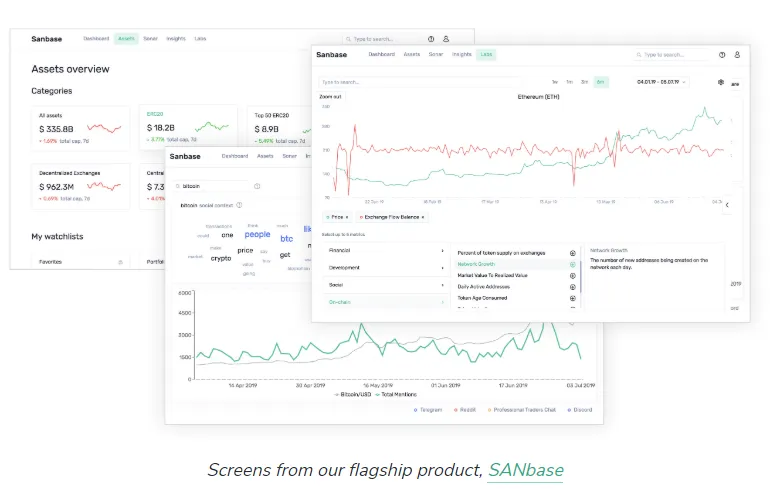
Task: Select the 1w time range
Action: pos(555,82)
